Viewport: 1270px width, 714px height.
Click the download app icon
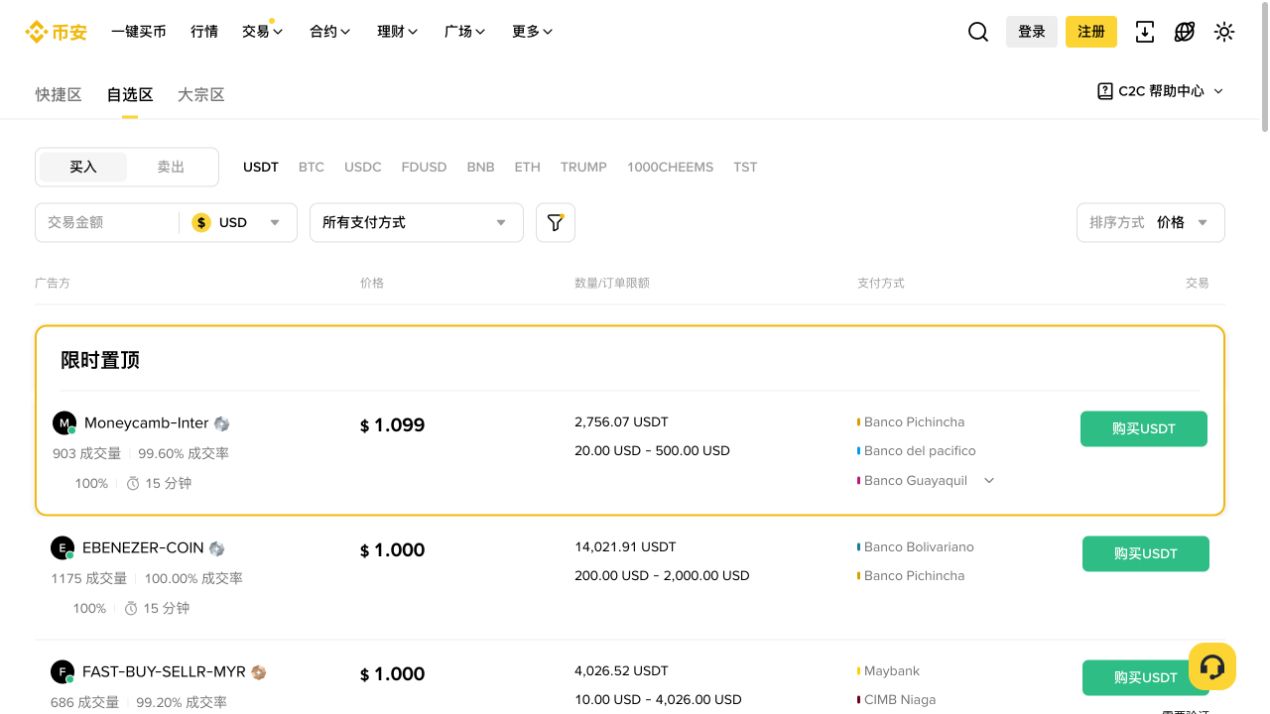pyautogui.click(x=1145, y=32)
